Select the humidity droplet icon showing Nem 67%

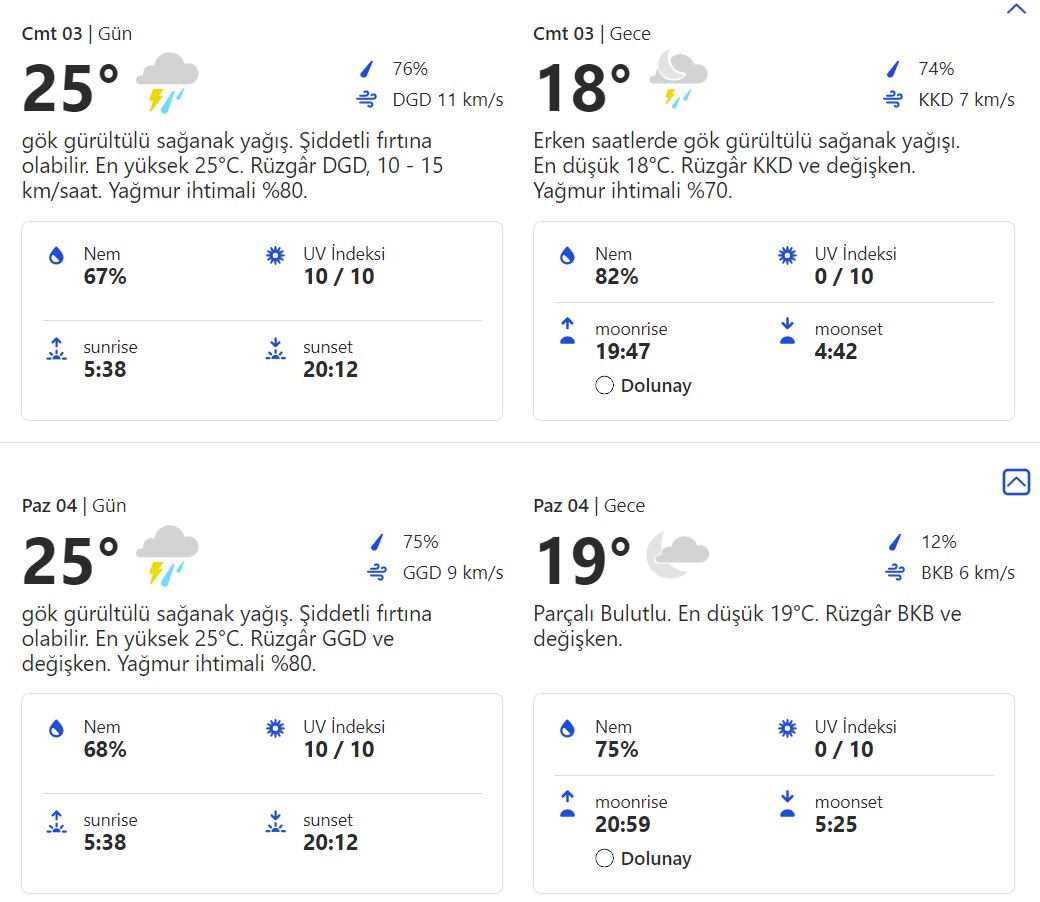[57, 255]
